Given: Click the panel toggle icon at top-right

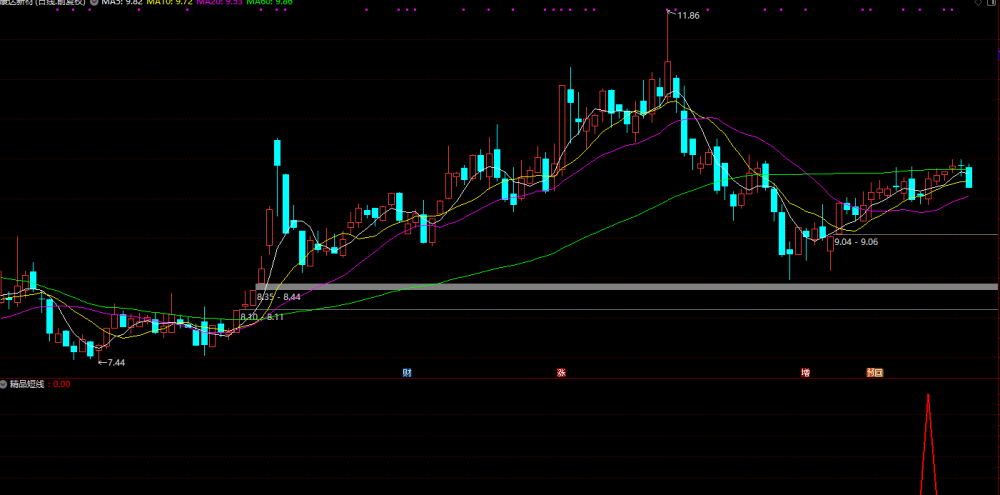Looking at the screenshot, I should 992,3.
